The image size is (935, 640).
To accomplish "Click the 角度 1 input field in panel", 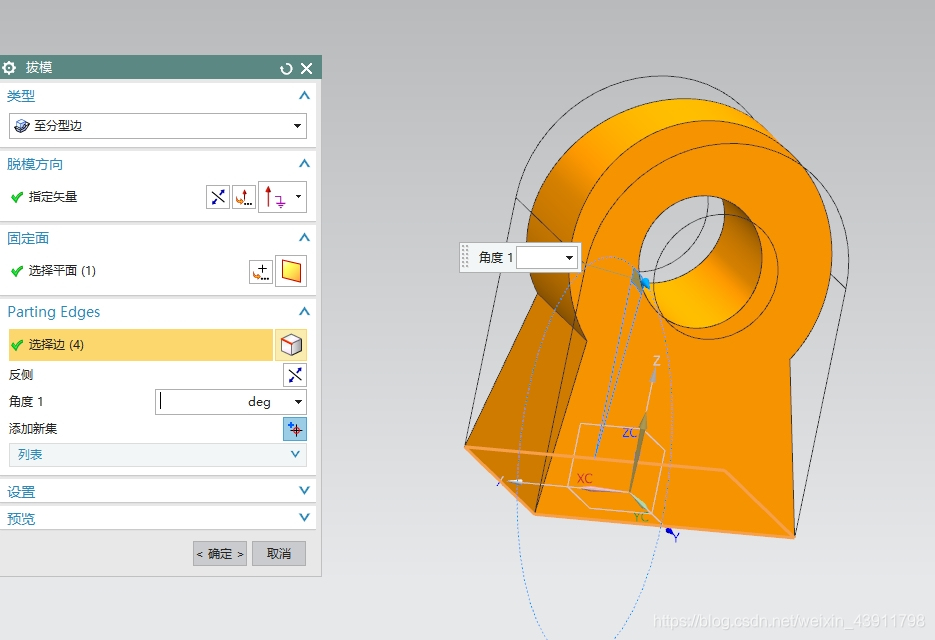I will pyautogui.click(x=223, y=402).
